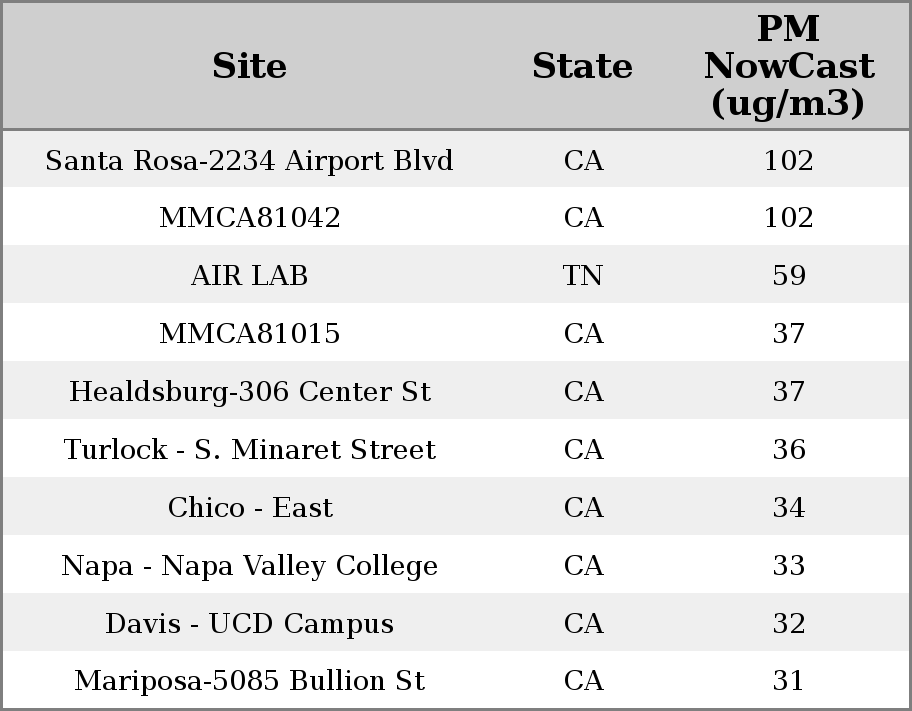Select the Davis - UCD Campus site
912x711 pixels.
click(249, 624)
